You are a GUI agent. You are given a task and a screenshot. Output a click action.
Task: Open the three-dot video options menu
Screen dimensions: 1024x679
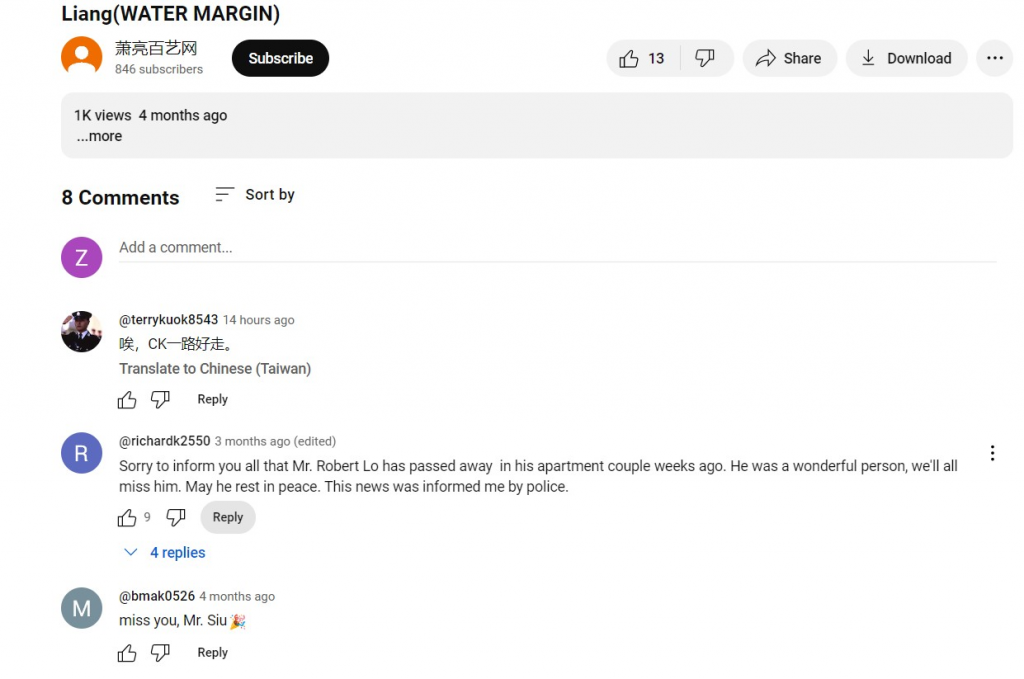995,59
